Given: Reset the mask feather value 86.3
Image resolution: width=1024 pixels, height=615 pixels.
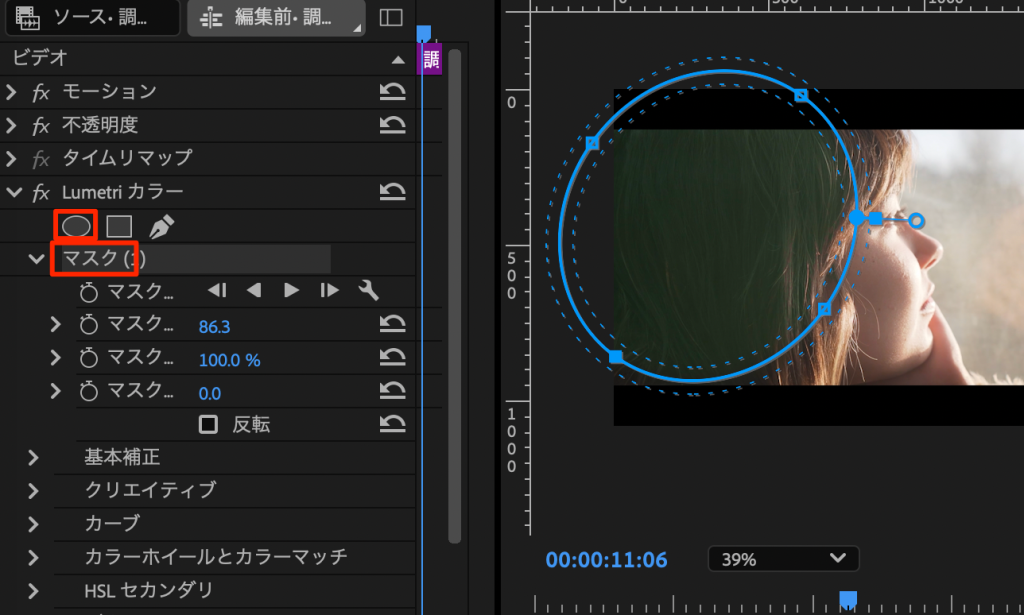Looking at the screenshot, I should pos(392,325).
